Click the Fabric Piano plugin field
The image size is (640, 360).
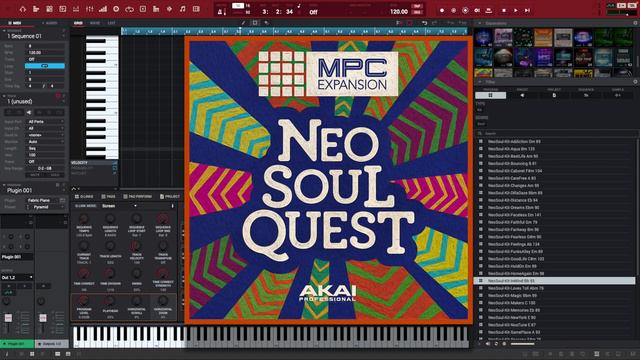pos(42,200)
